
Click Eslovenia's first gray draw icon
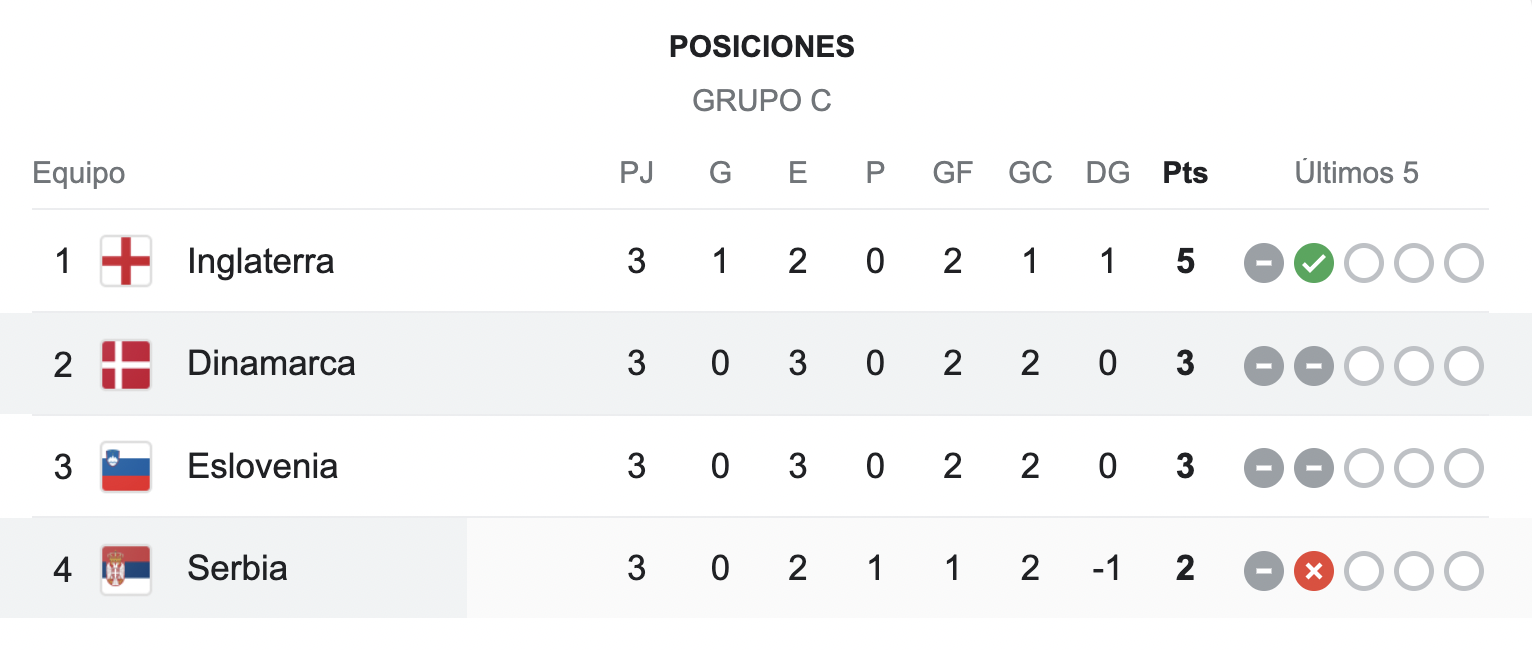click(1263, 468)
